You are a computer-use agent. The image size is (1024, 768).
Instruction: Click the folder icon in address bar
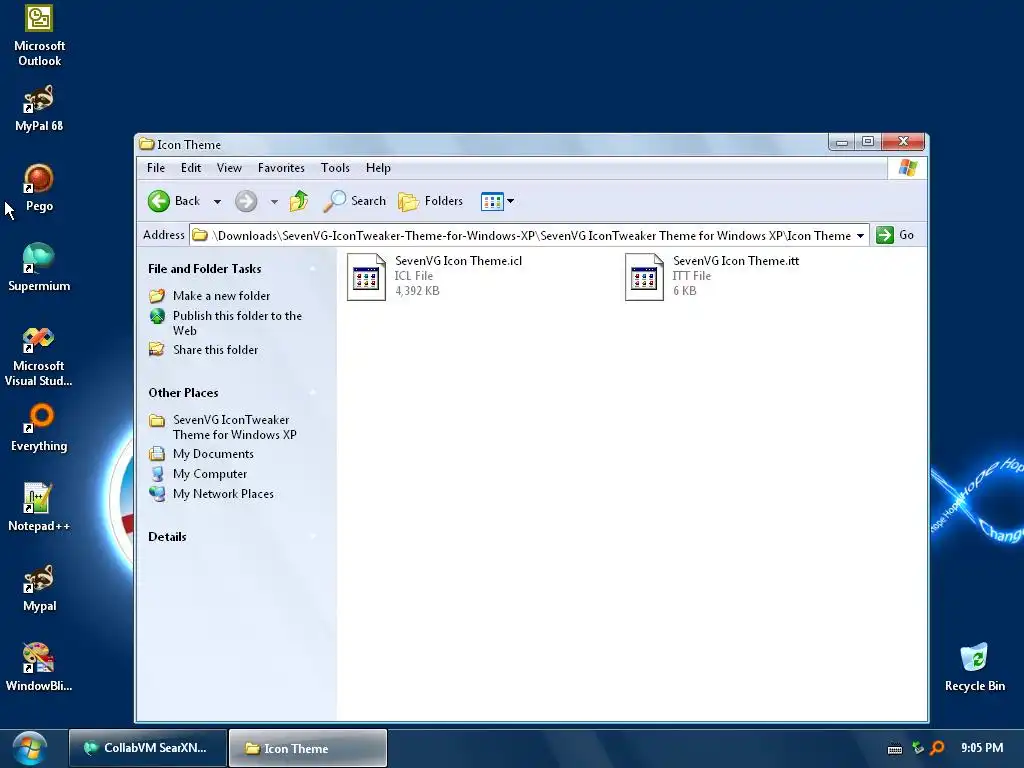[200, 235]
